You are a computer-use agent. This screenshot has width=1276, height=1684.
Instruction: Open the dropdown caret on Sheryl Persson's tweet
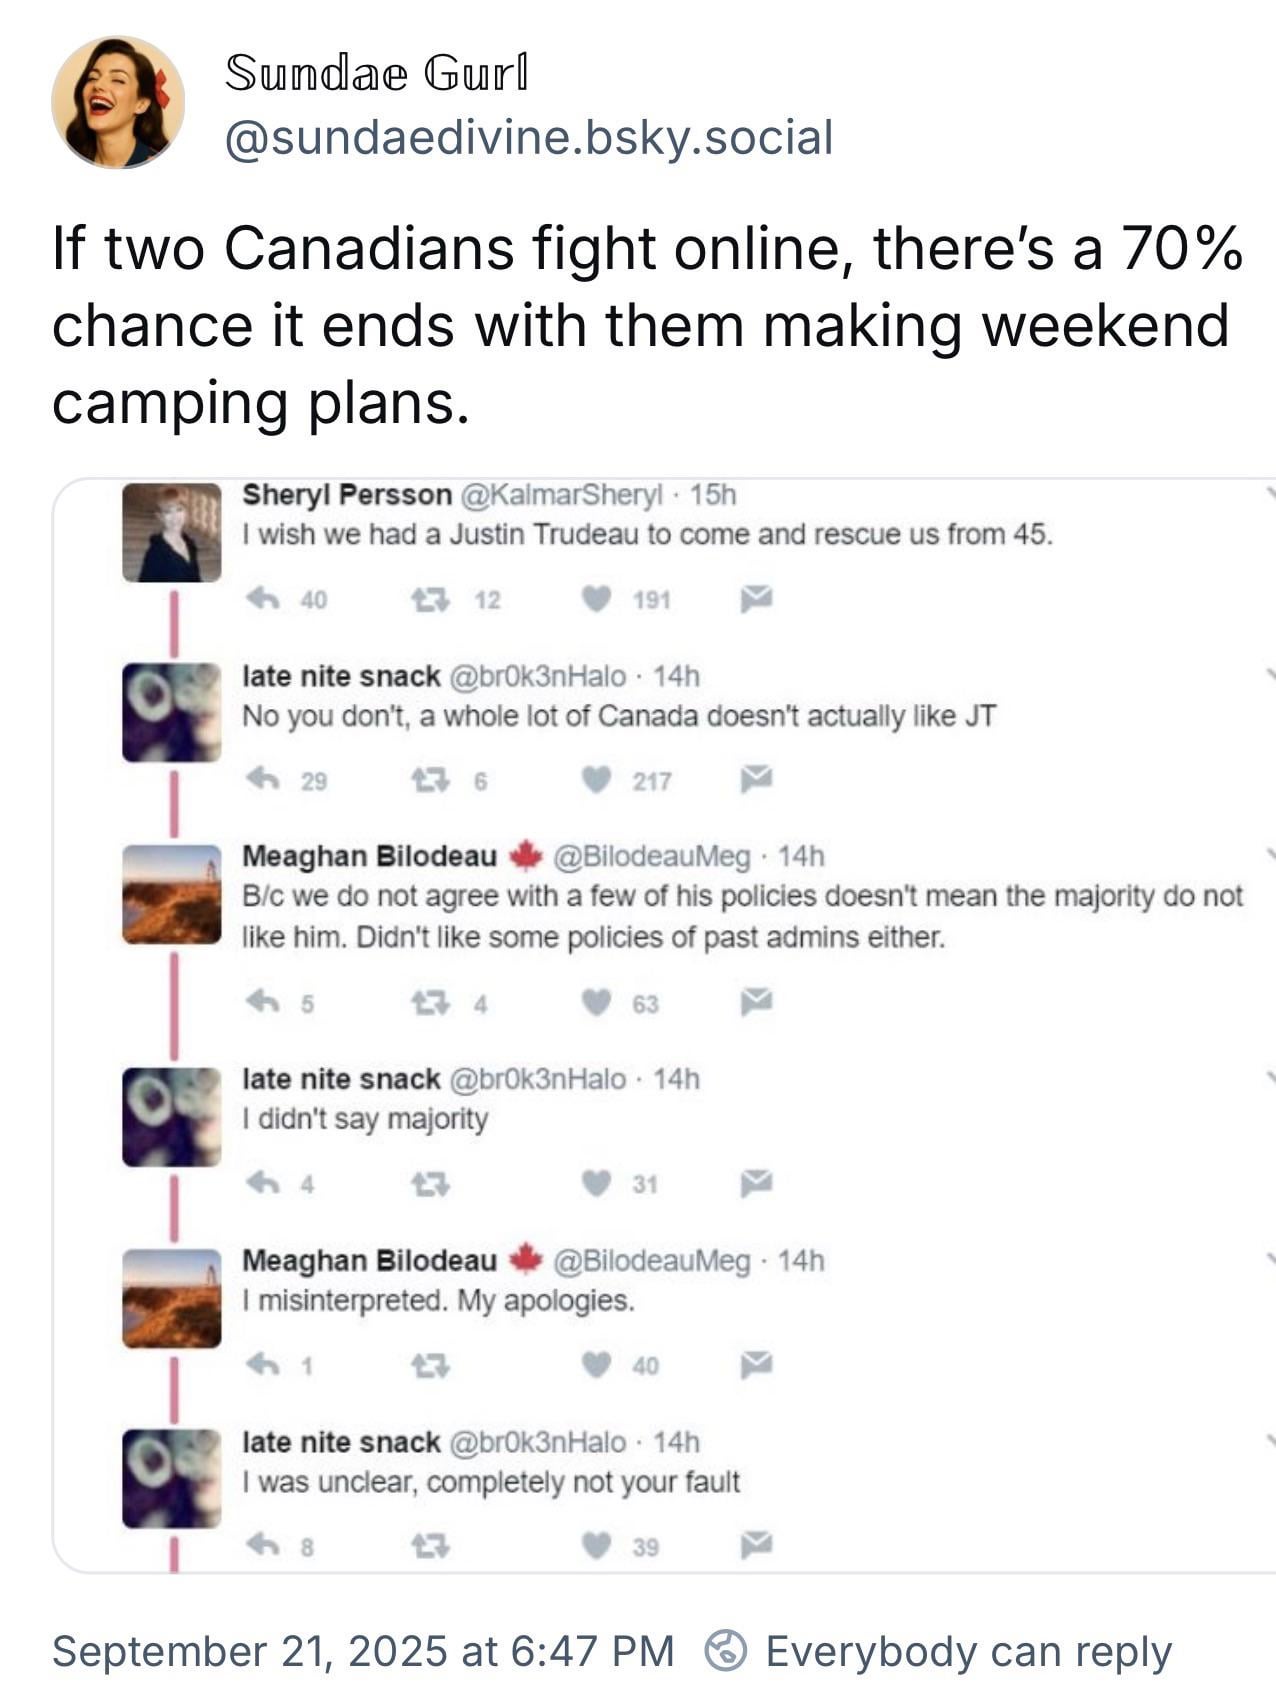[x=1269, y=493]
